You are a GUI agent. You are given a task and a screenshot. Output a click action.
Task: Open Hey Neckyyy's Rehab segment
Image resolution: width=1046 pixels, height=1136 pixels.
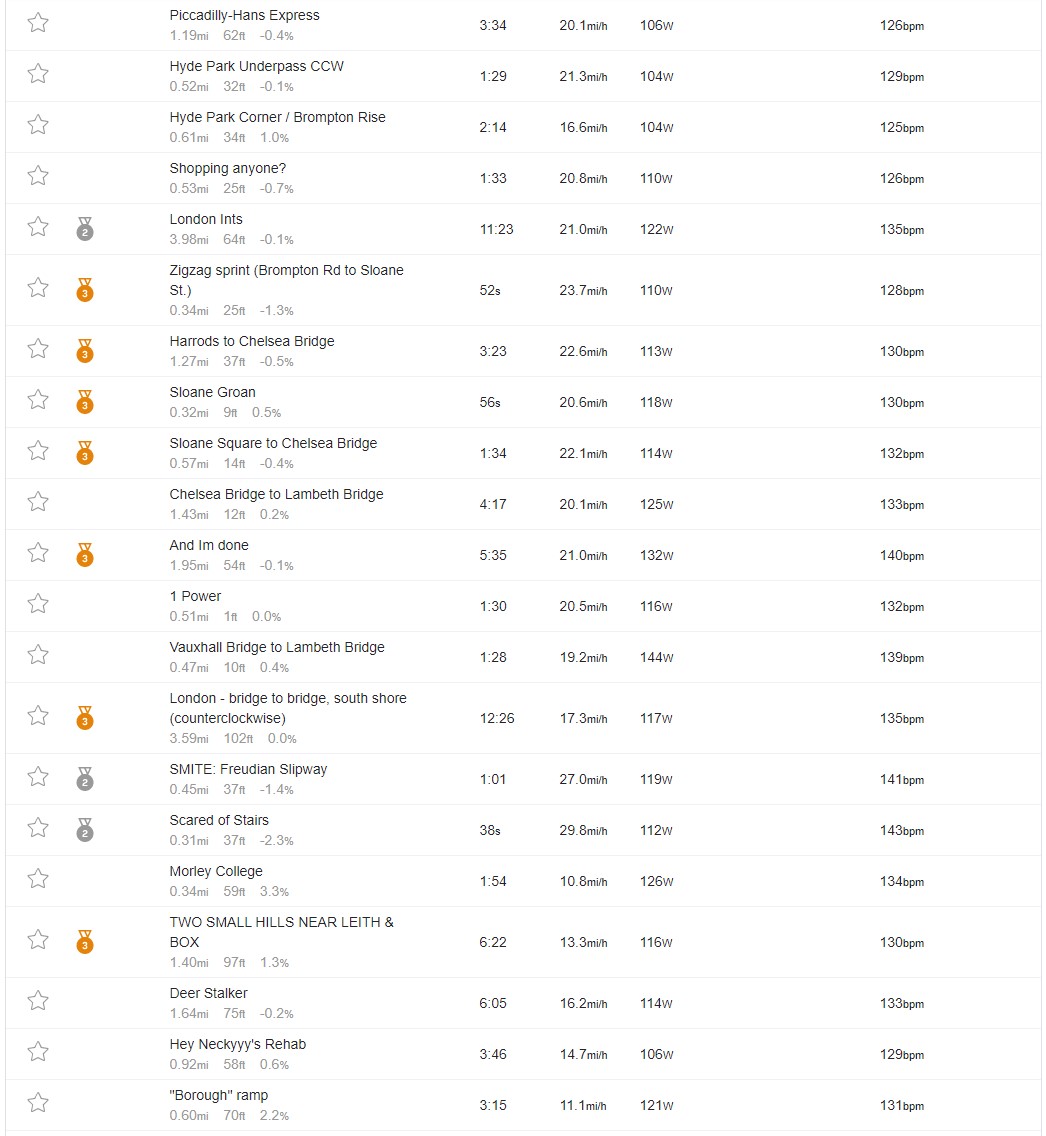pyautogui.click(x=238, y=1044)
